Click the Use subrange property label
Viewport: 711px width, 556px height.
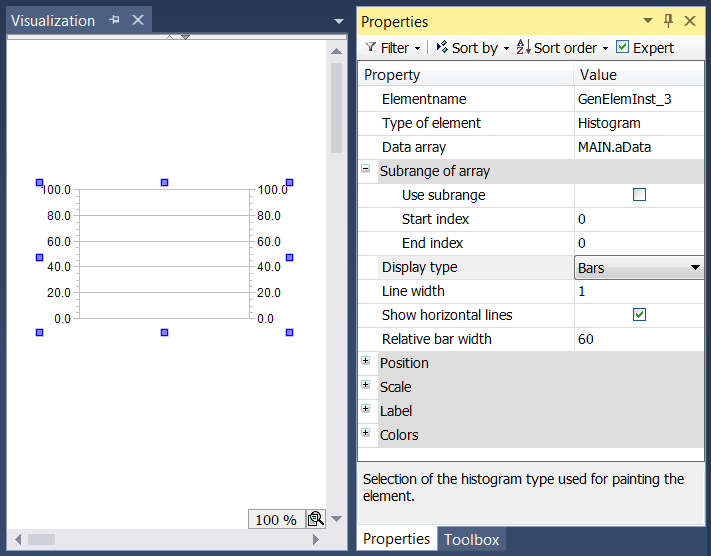click(443, 195)
